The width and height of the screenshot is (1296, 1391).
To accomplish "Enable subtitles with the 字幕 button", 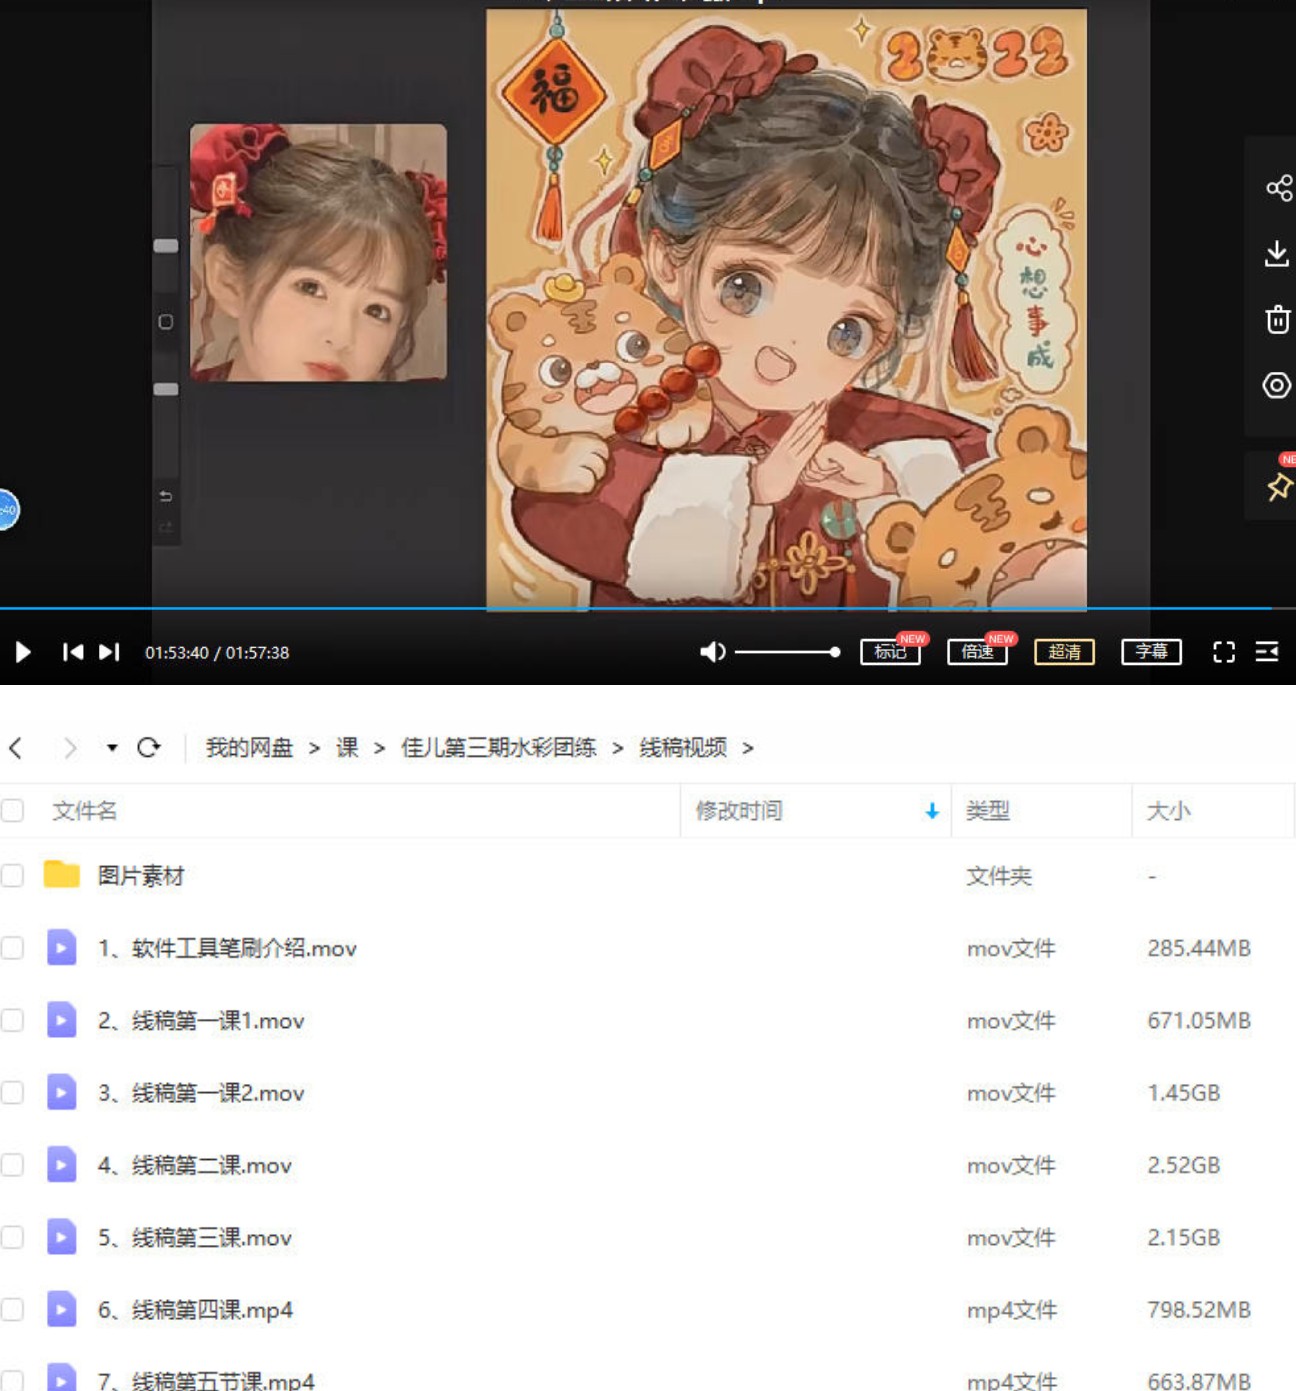I will pyautogui.click(x=1150, y=652).
